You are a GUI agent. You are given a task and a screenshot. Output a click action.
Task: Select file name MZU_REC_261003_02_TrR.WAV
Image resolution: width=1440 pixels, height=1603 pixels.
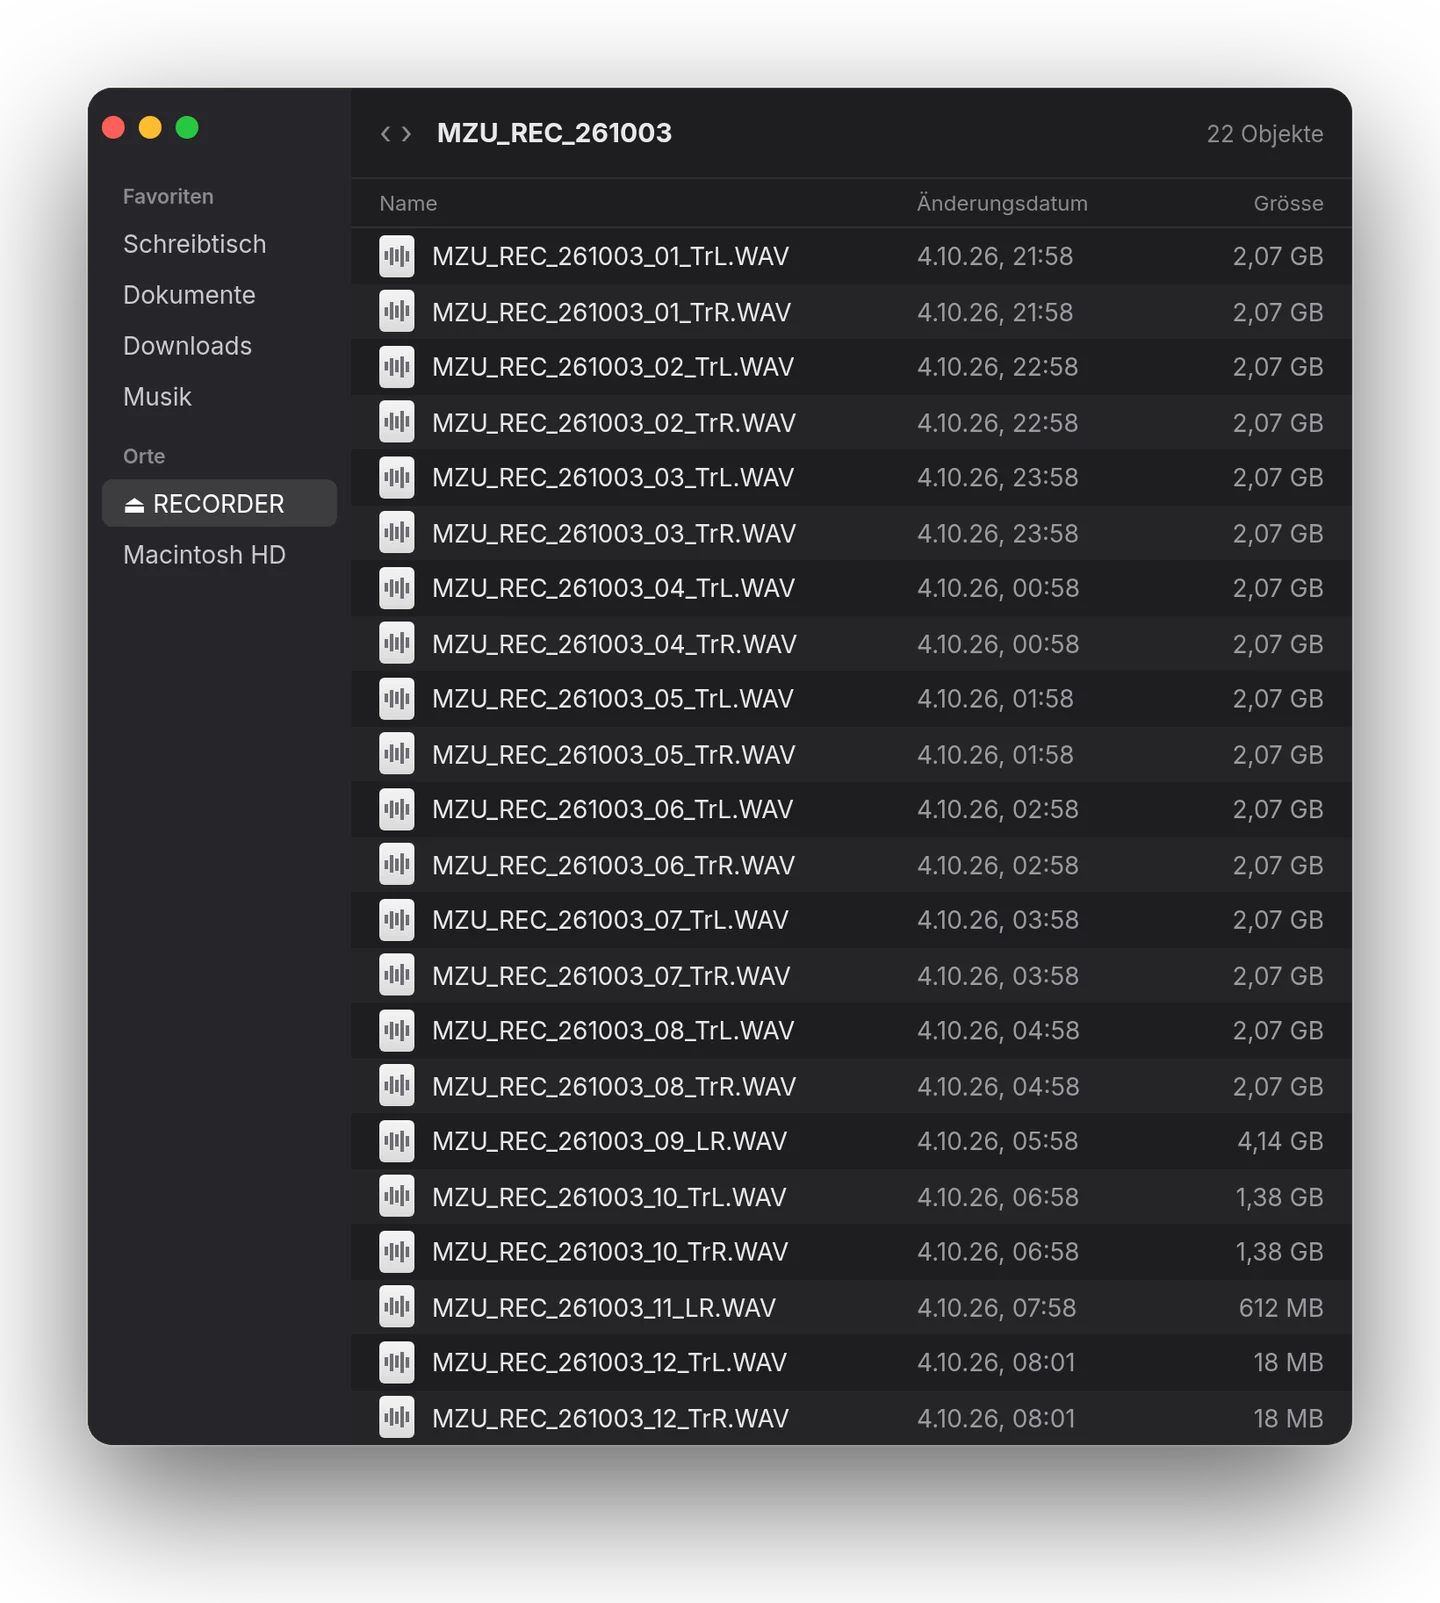click(614, 423)
